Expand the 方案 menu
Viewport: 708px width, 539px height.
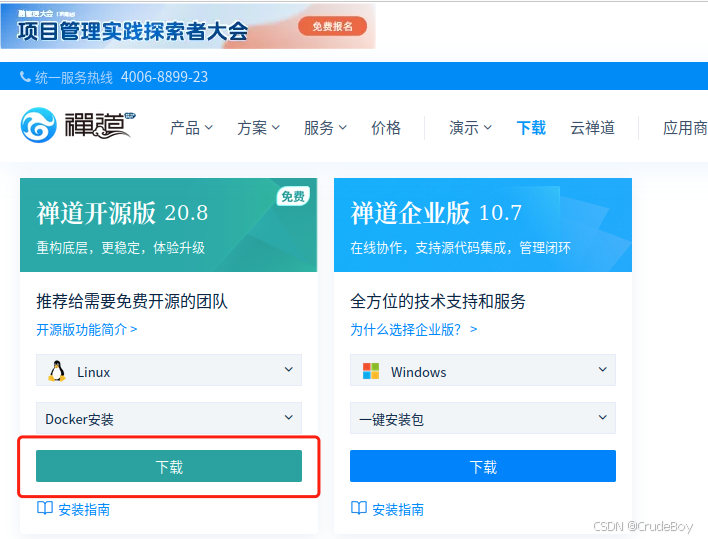coord(259,128)
